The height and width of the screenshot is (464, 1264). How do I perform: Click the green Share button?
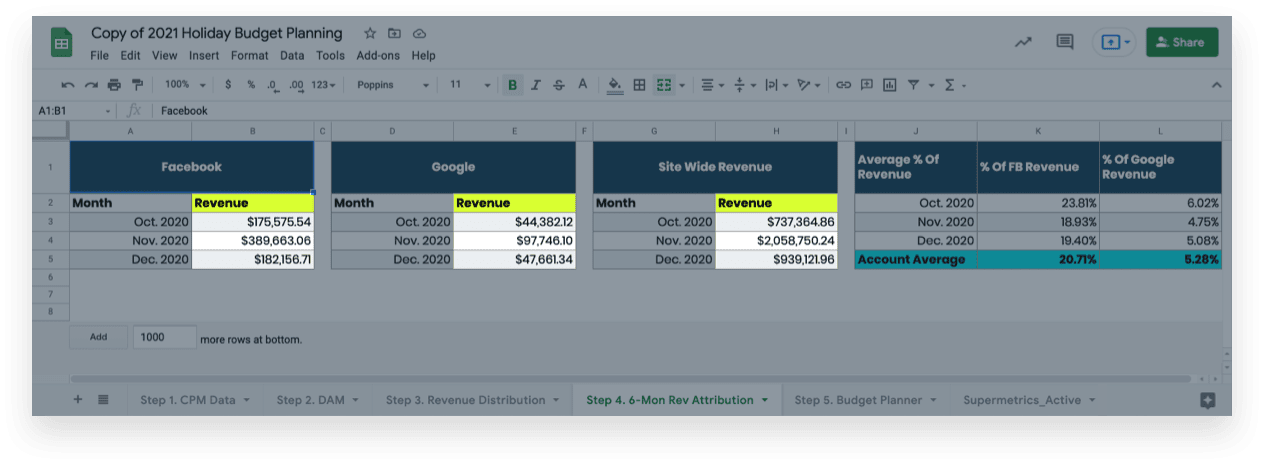1181,42
